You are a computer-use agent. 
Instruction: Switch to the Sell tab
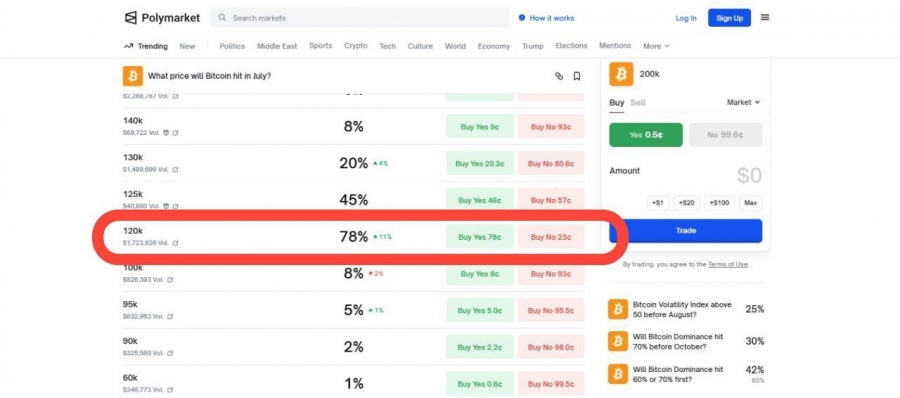(x=638, y=102)
